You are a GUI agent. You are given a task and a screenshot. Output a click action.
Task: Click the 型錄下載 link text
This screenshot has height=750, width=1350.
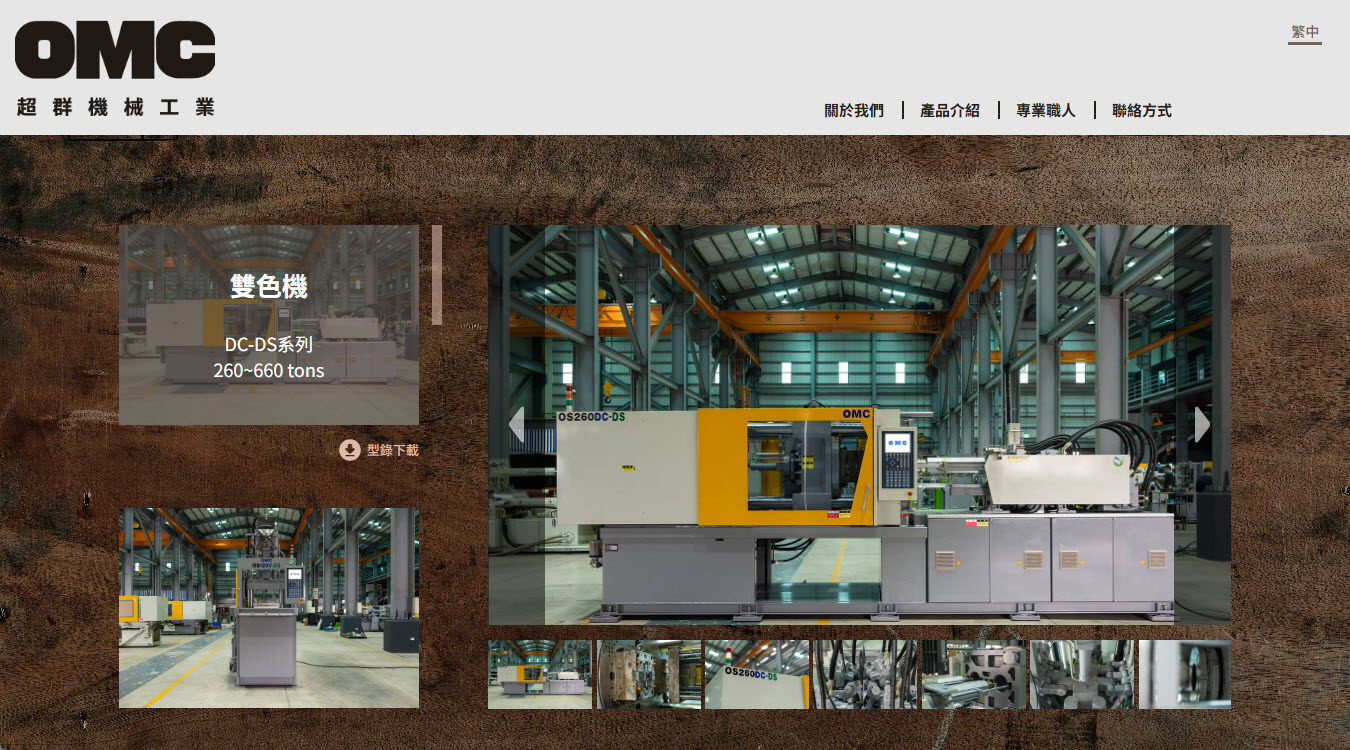(393, 450)
